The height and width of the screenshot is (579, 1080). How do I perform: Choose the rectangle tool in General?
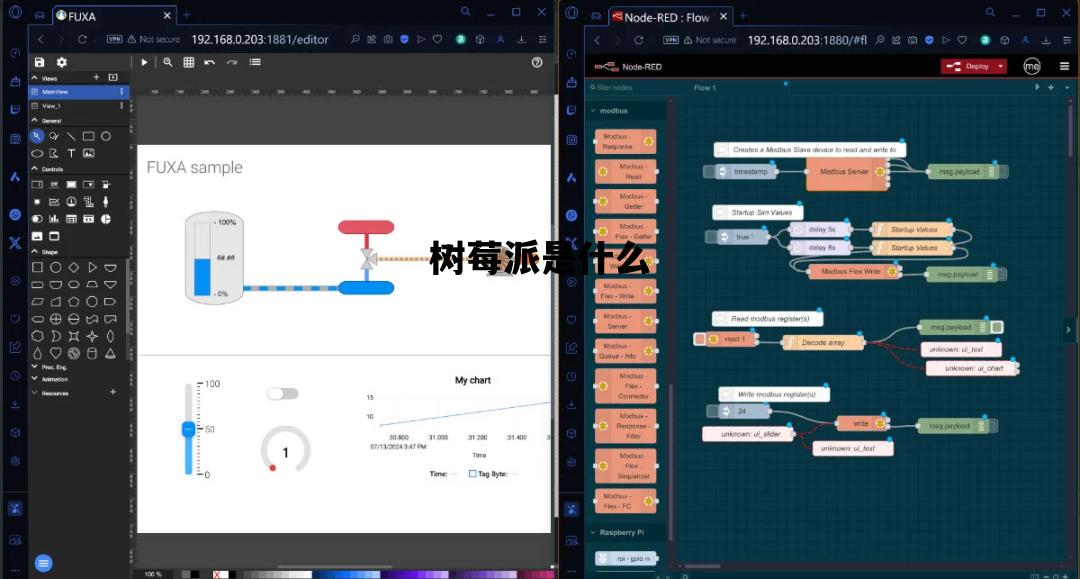pyautogui.click(x=88, y=136)
